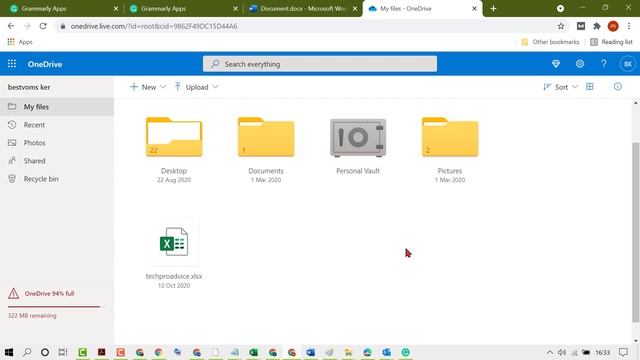Click the OneDrive premium diamond icon
Viewport: 640px width, 360px height.
pyautogui.click(x=556, y=64)
